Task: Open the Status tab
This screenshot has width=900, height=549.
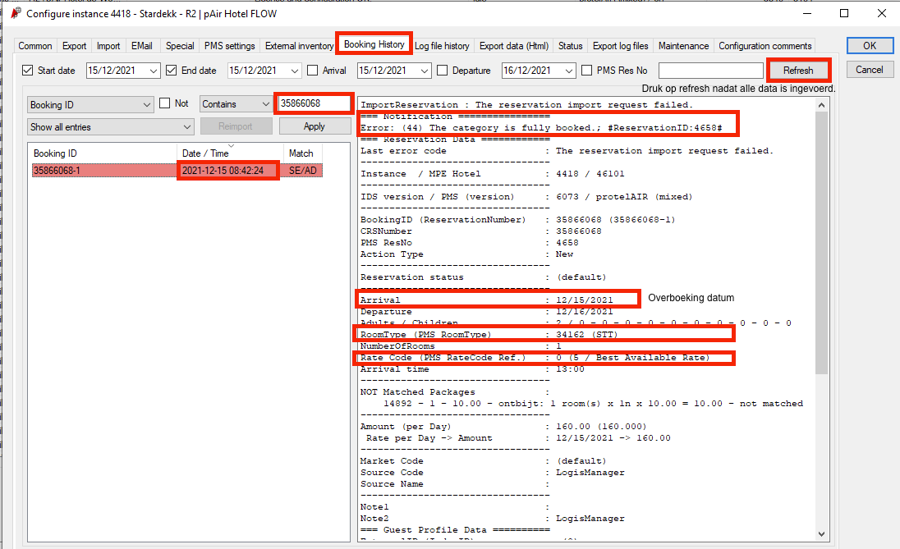Action: click(570, 46)
